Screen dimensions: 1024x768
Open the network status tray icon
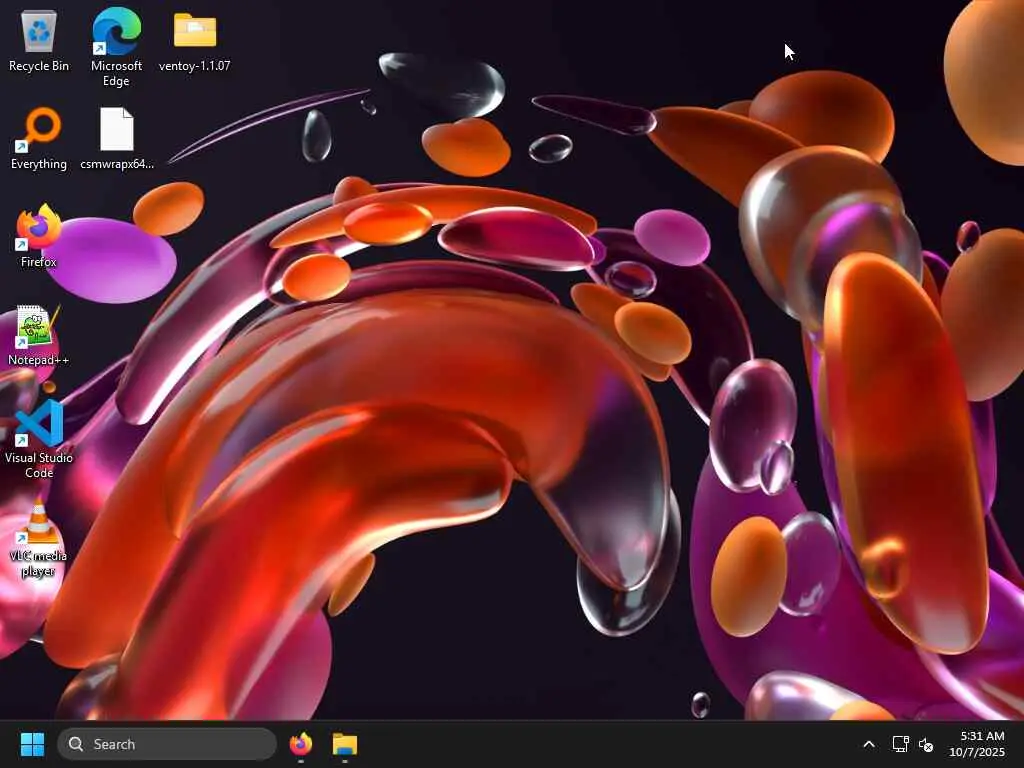901,744
